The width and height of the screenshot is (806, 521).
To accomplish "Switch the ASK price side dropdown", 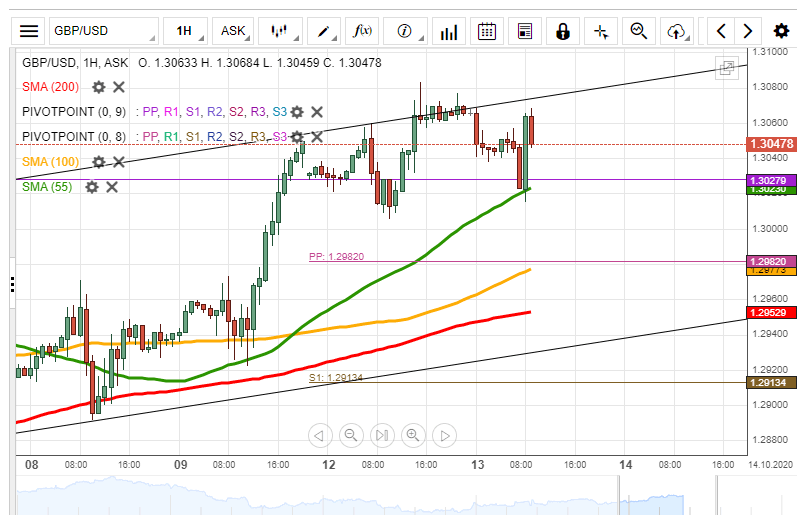I will (233, 31).
